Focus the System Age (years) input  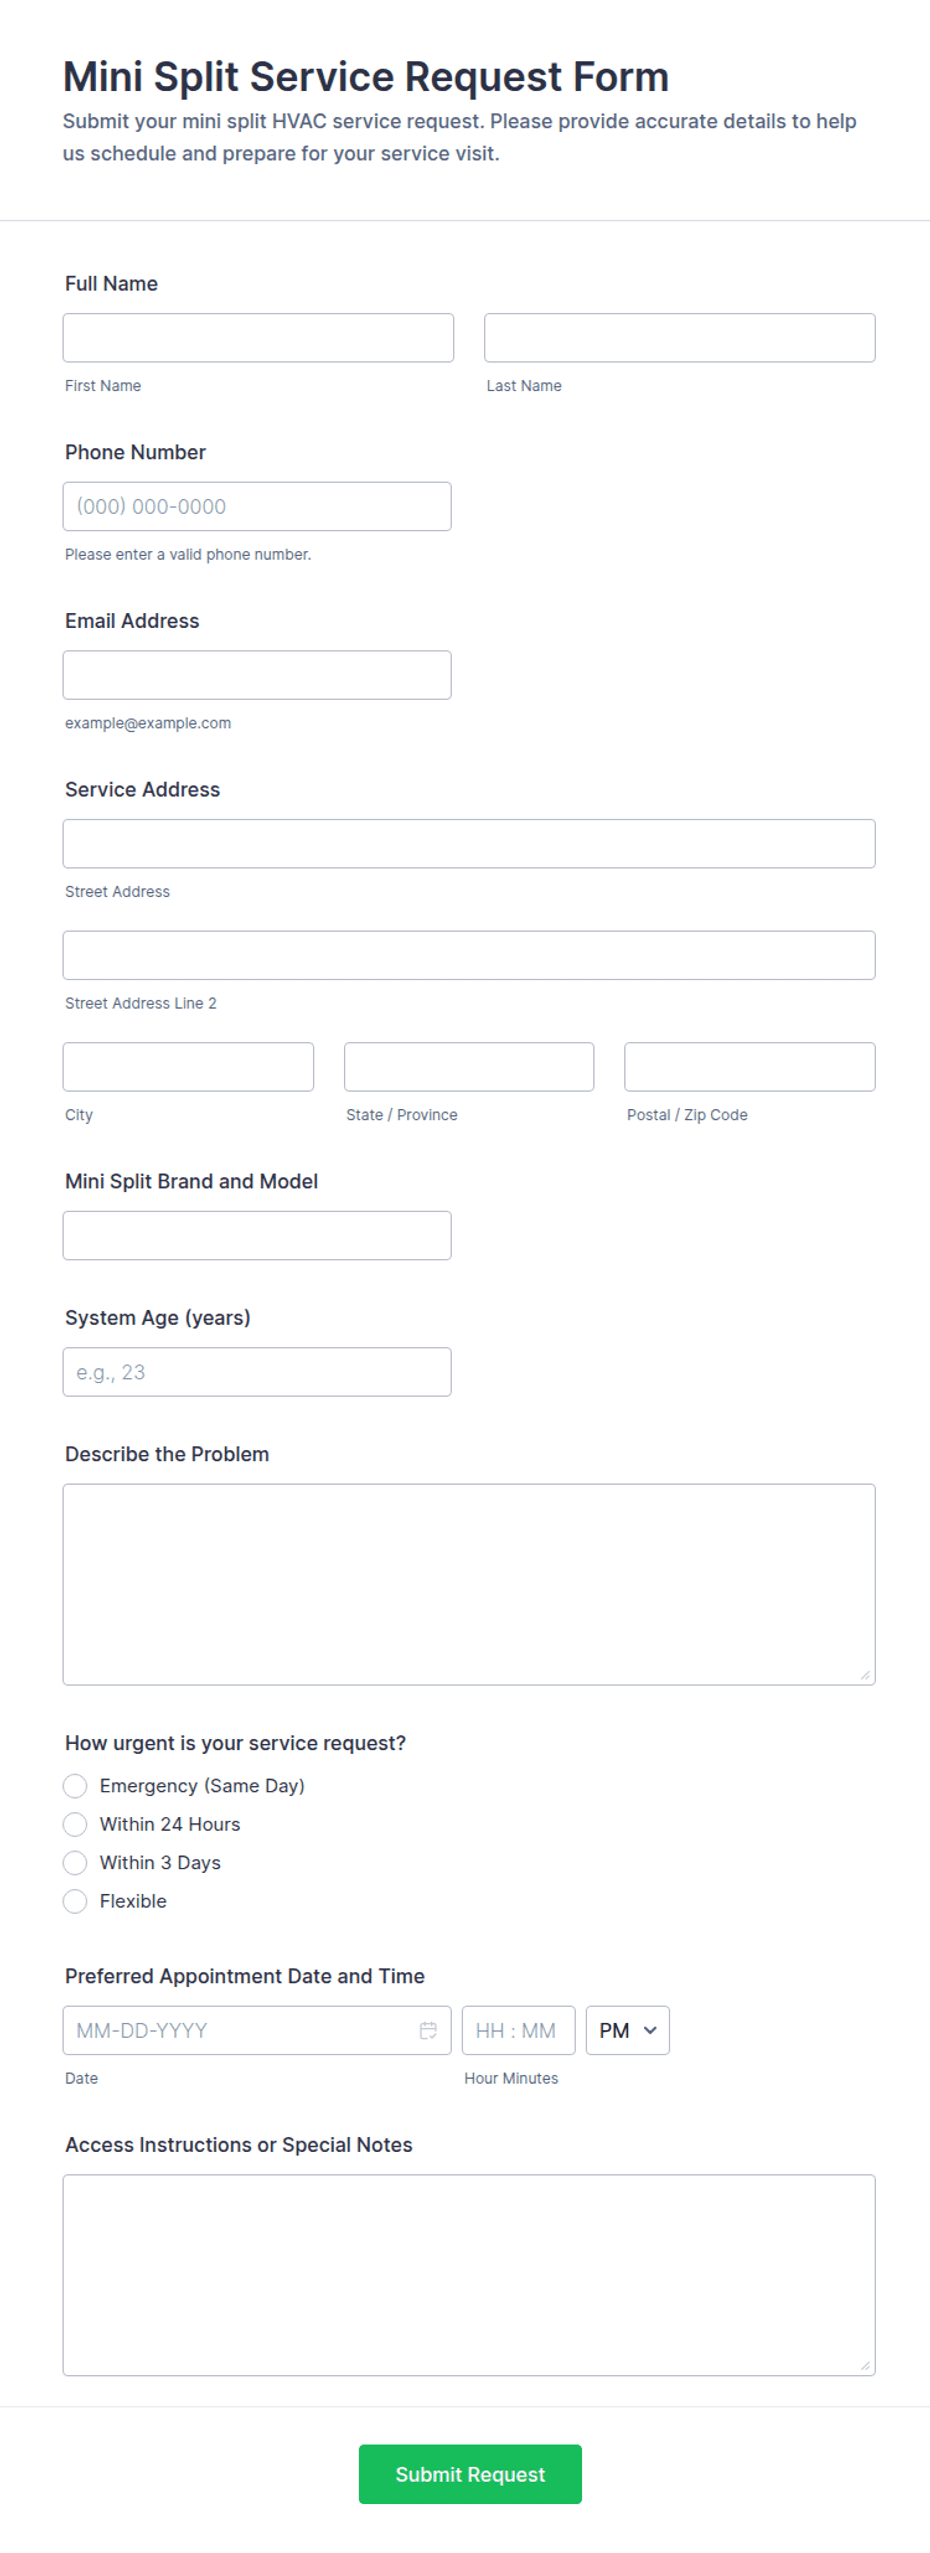click(x=257, y=1371)
